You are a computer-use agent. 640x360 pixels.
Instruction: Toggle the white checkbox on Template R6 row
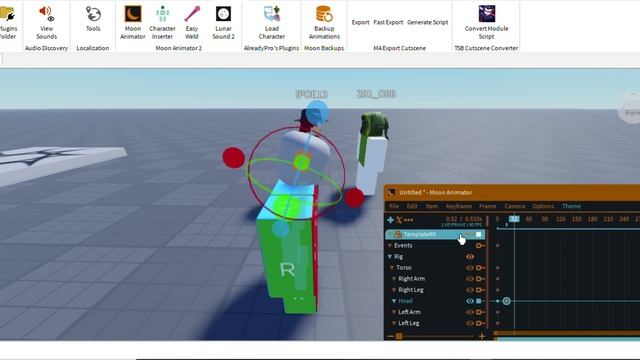click(479, 234)
